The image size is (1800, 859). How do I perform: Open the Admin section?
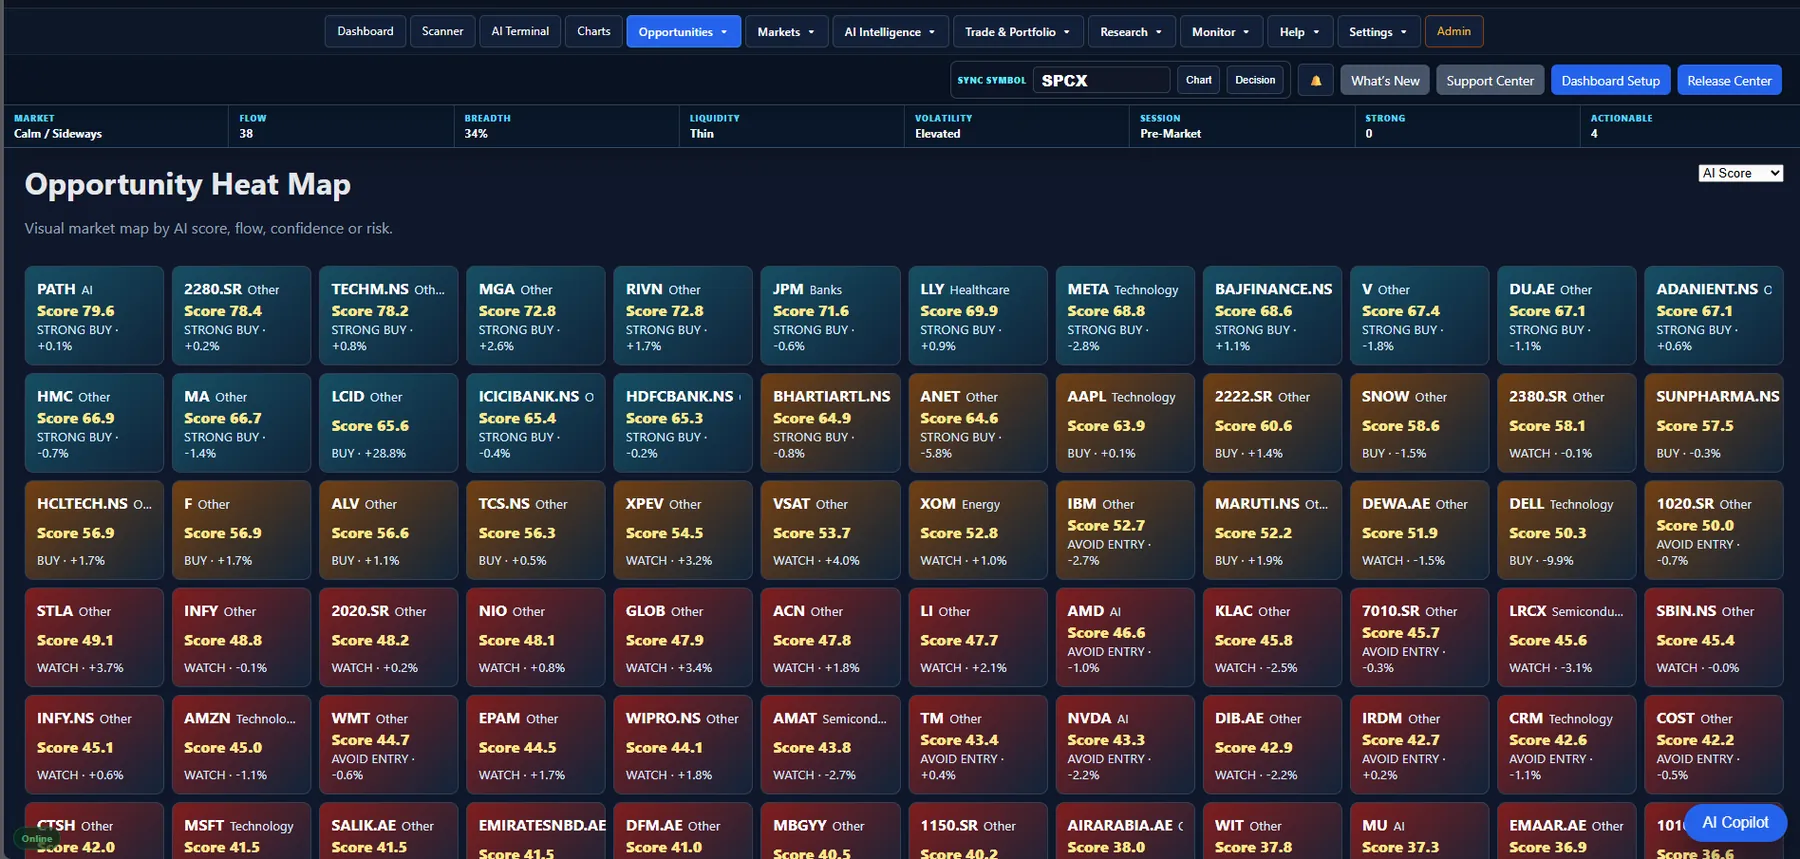click(1454, 31)
